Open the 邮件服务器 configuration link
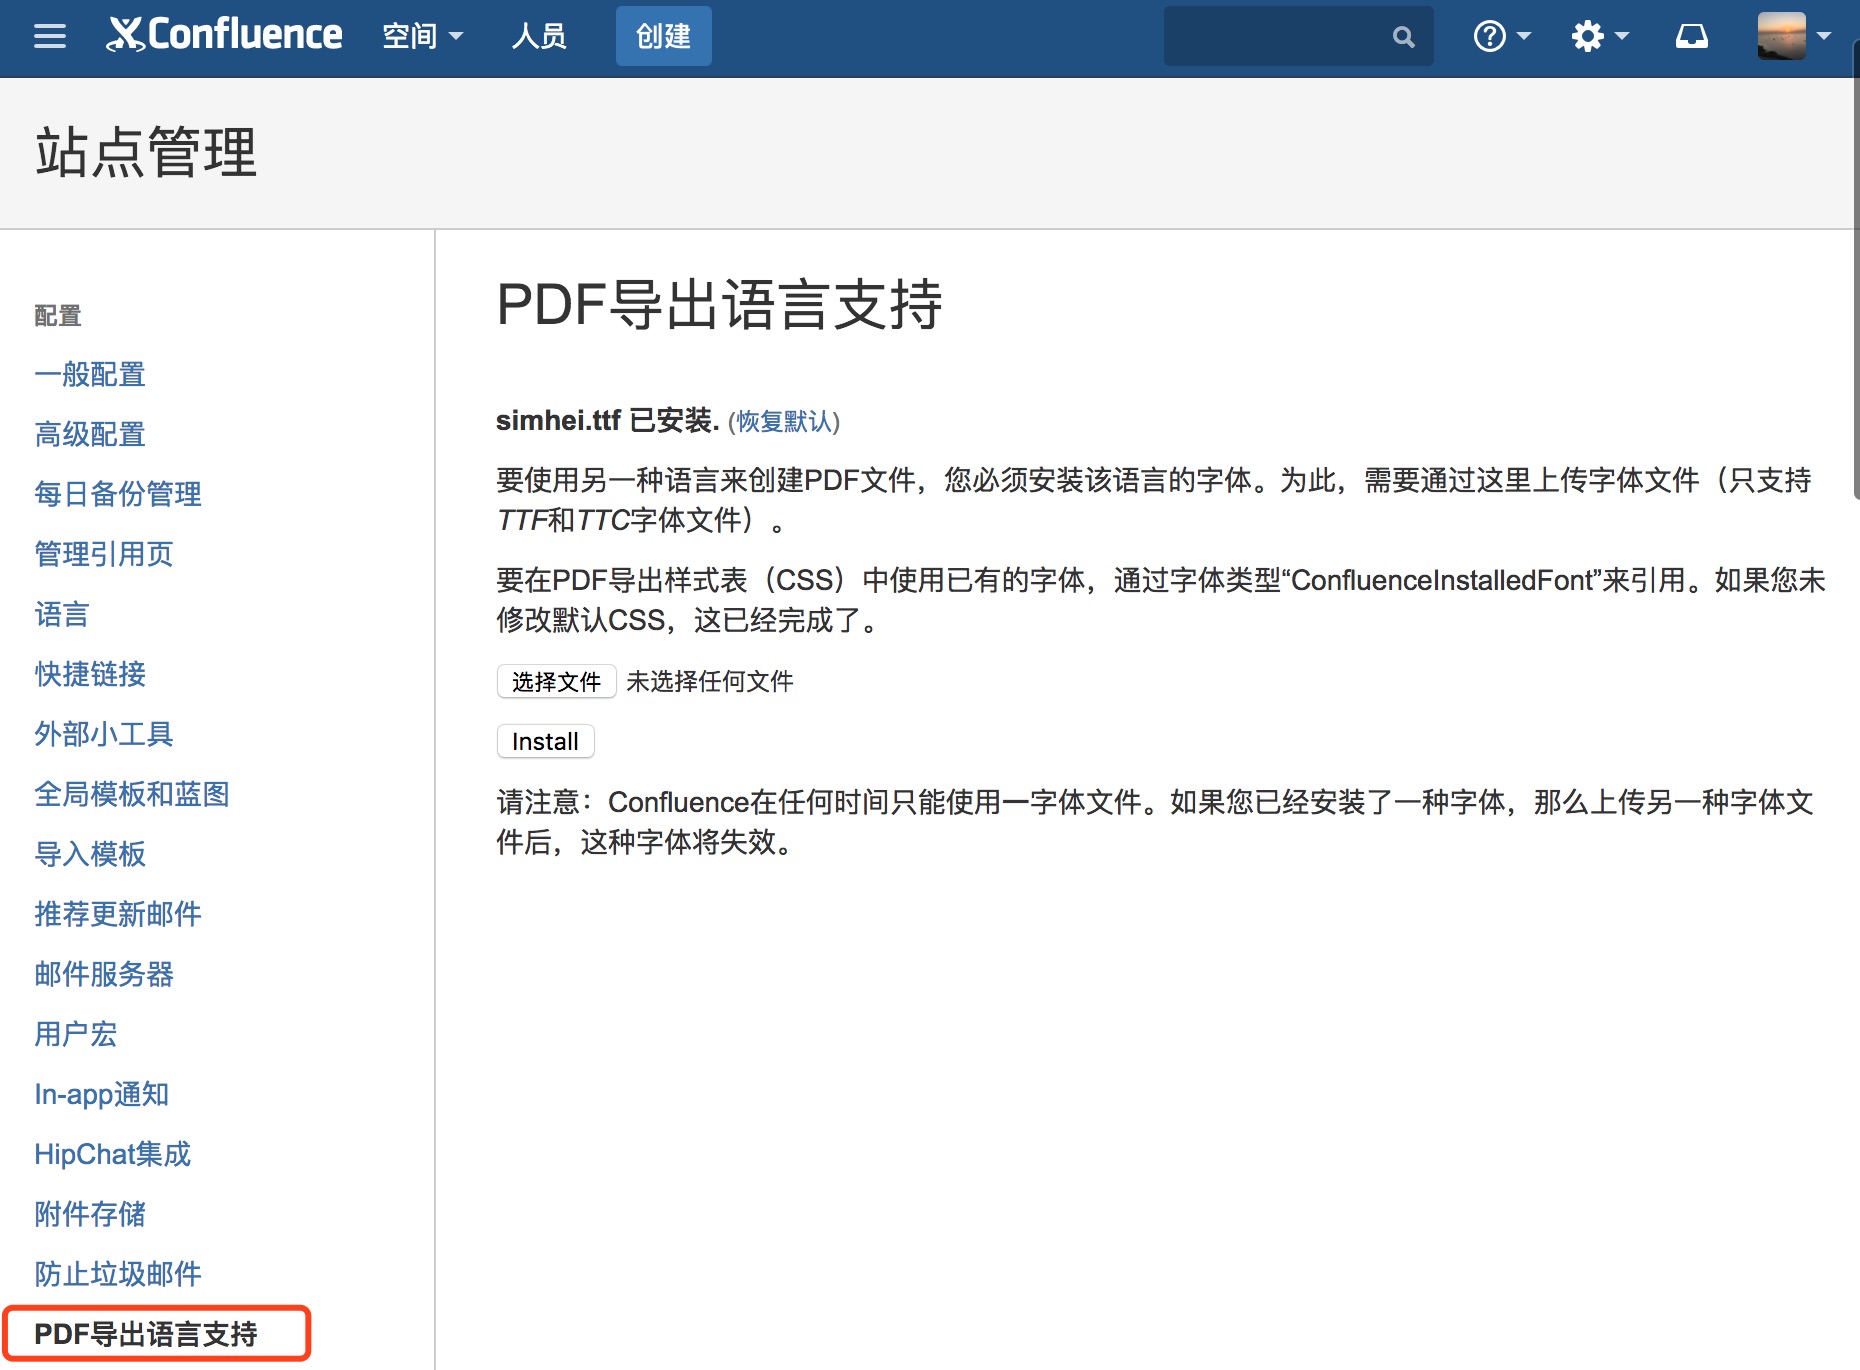The height and width of the screenshot is (1370, 1860). (x=104, y=974)
